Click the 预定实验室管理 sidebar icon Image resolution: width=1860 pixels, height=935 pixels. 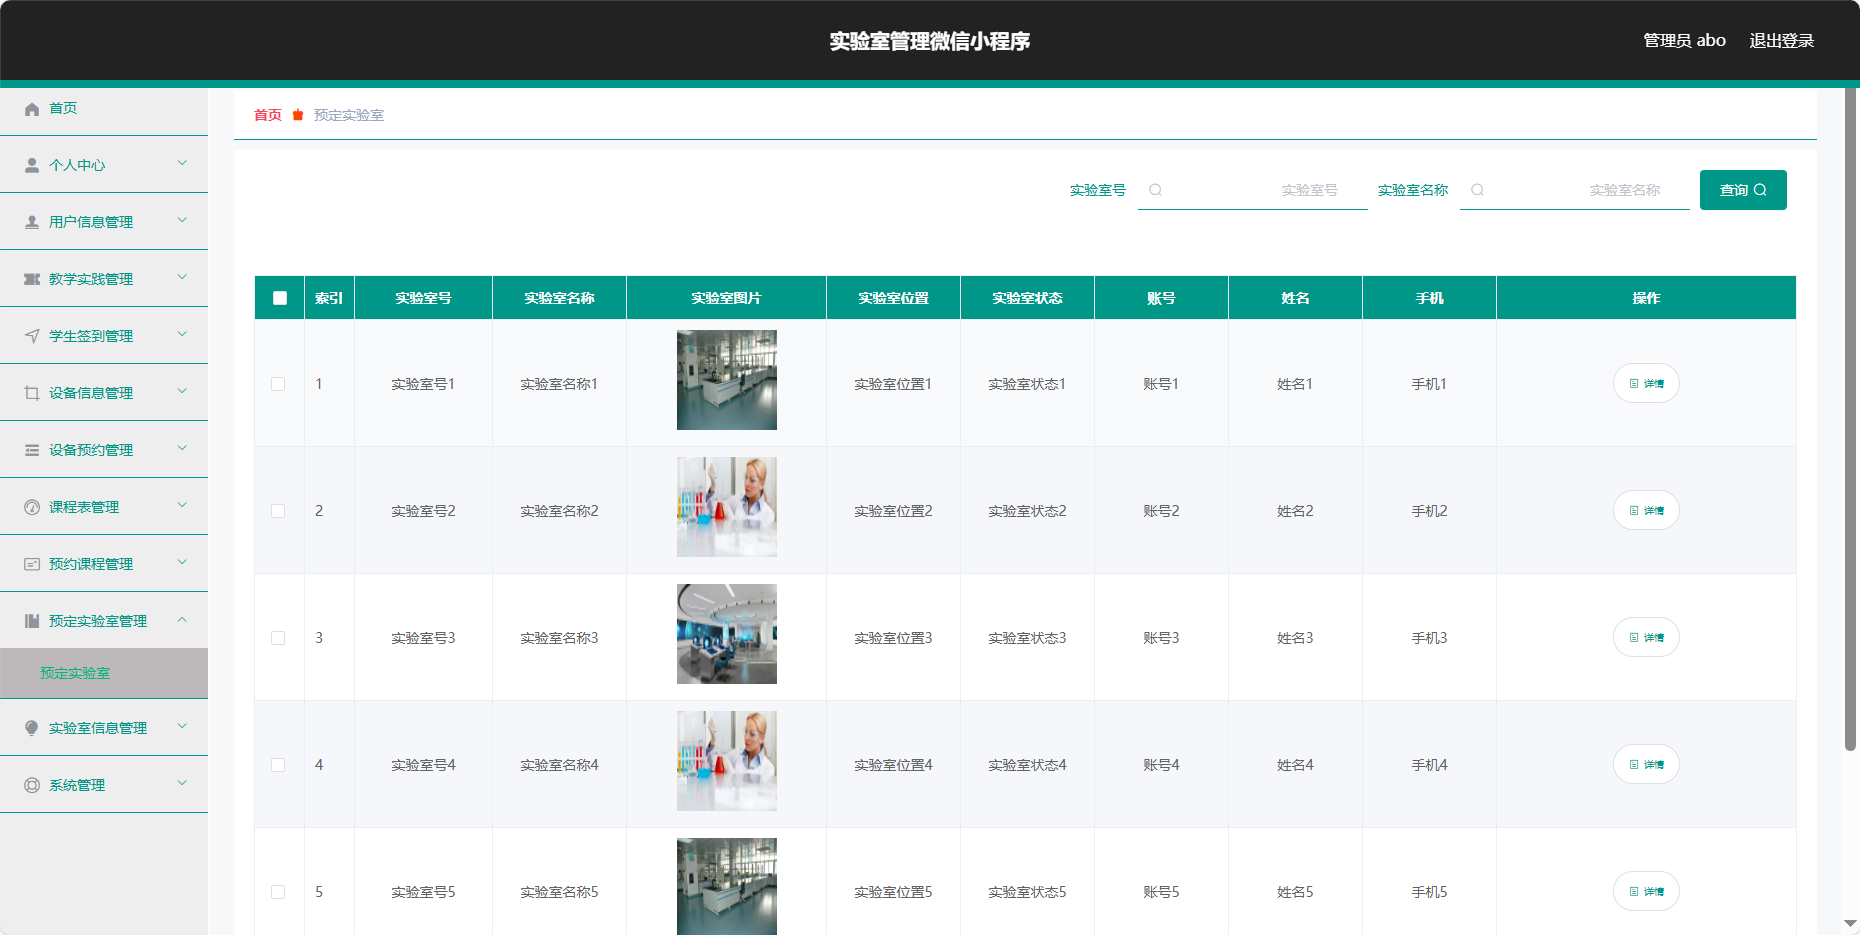point(32,621)
